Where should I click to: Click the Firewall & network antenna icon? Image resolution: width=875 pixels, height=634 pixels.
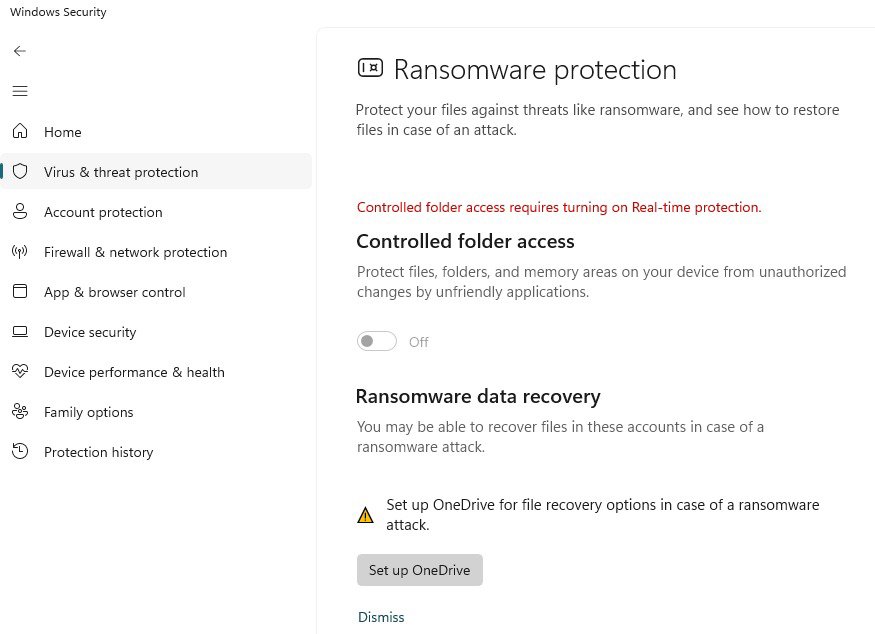pos(20,252)
